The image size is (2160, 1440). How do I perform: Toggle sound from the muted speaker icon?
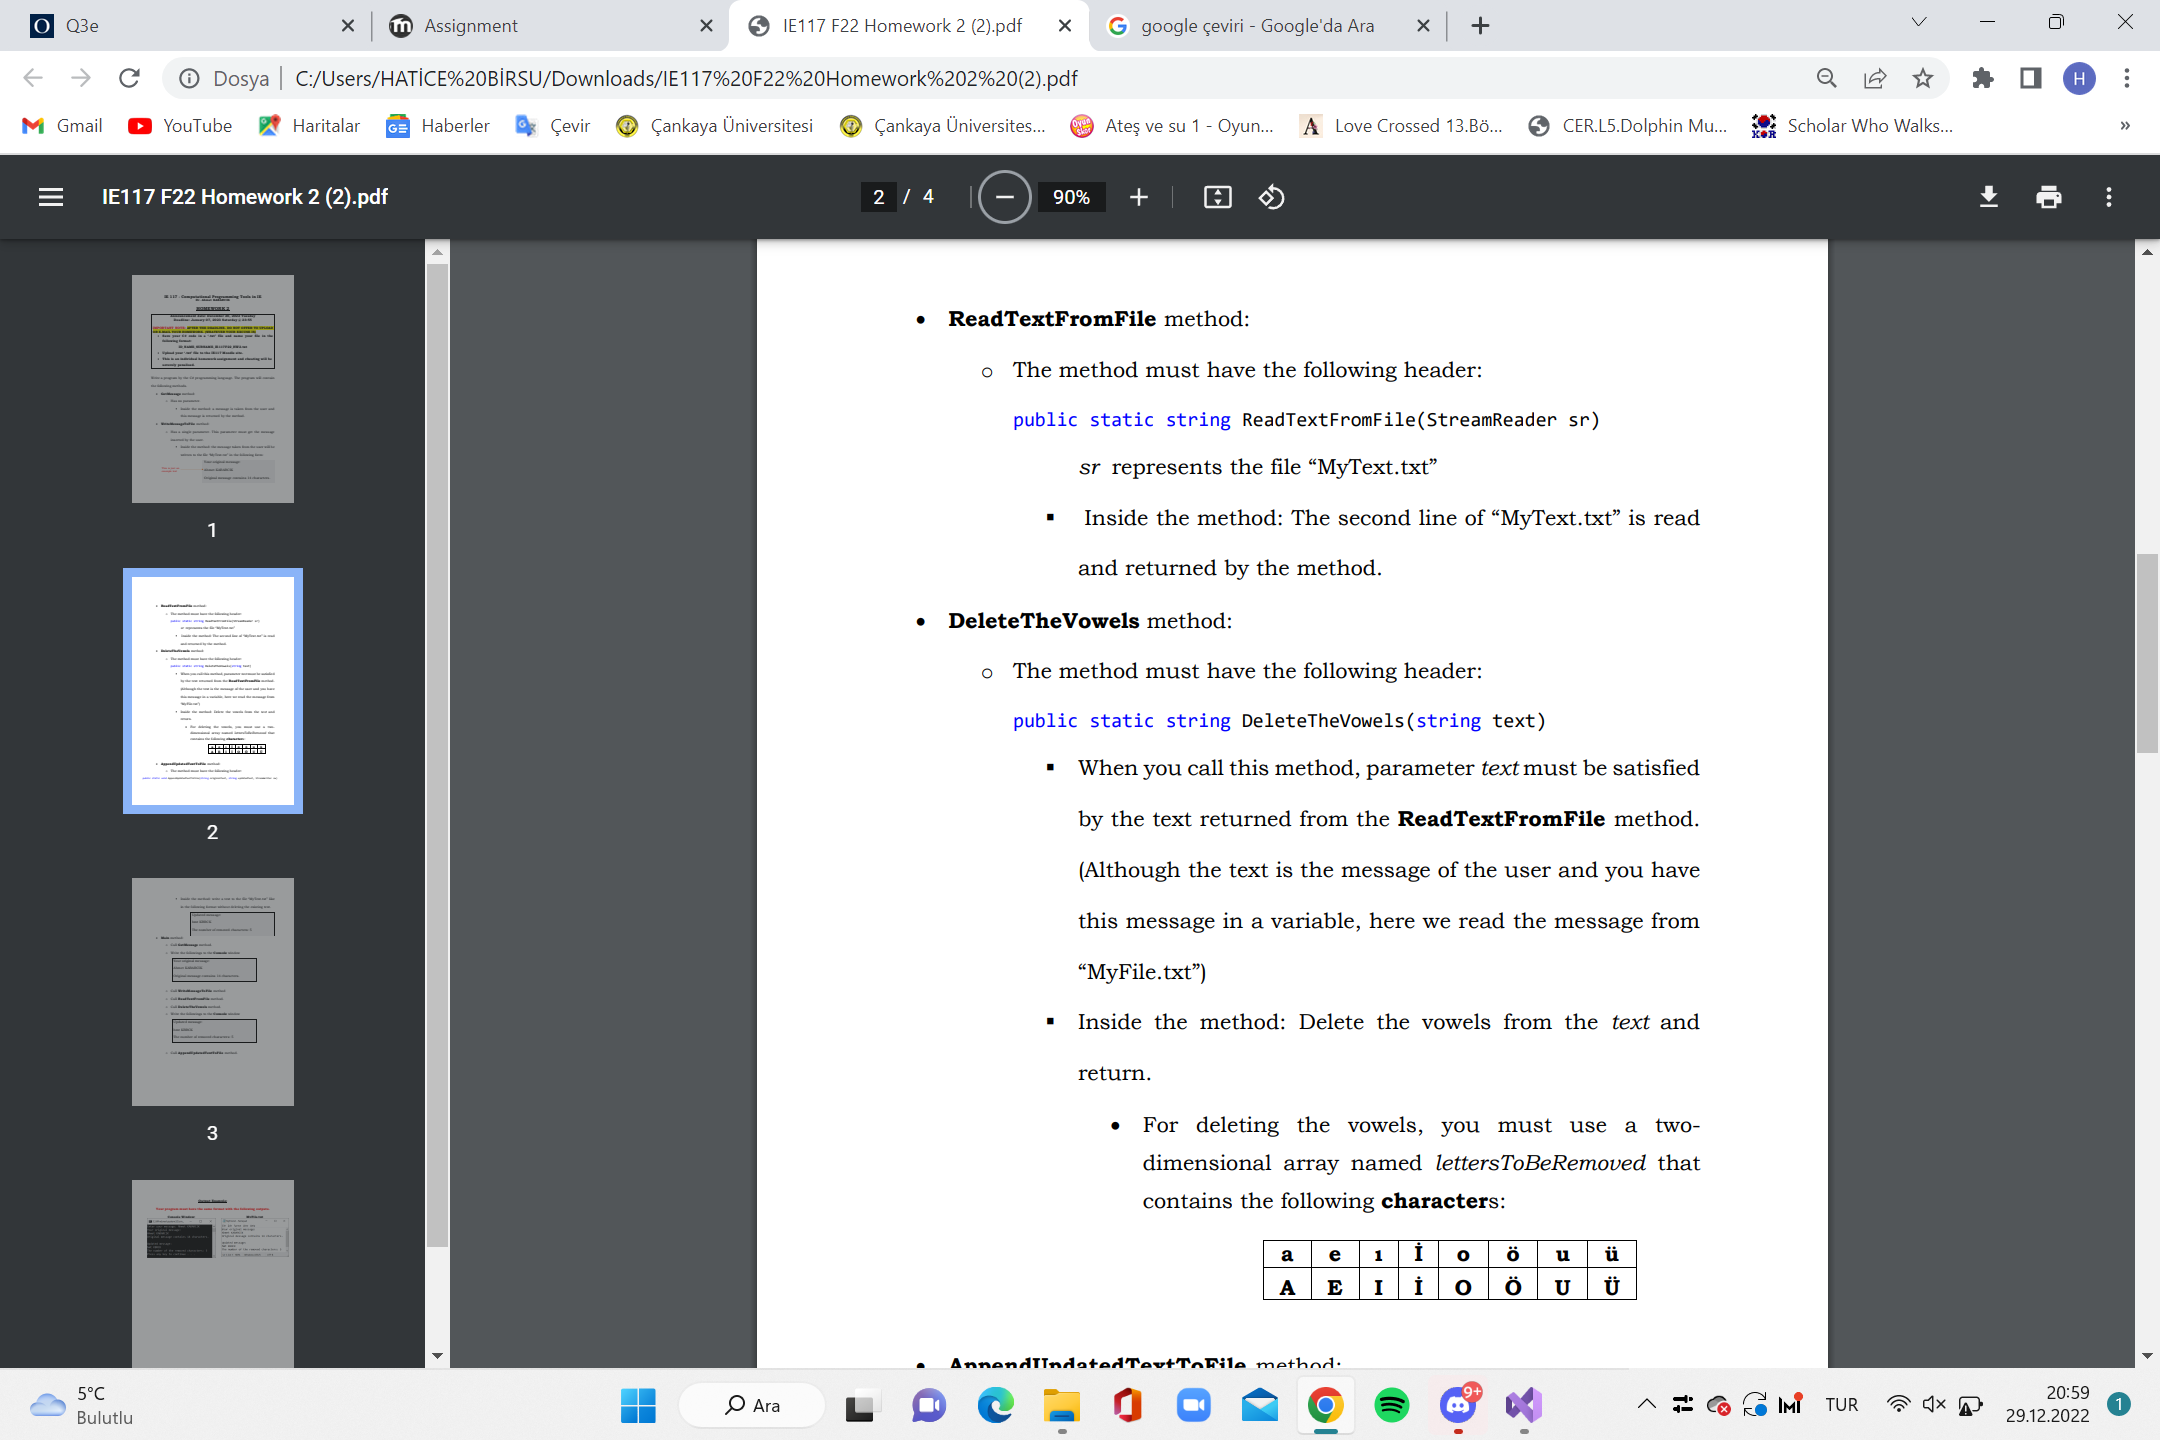click(1933, 1404)
